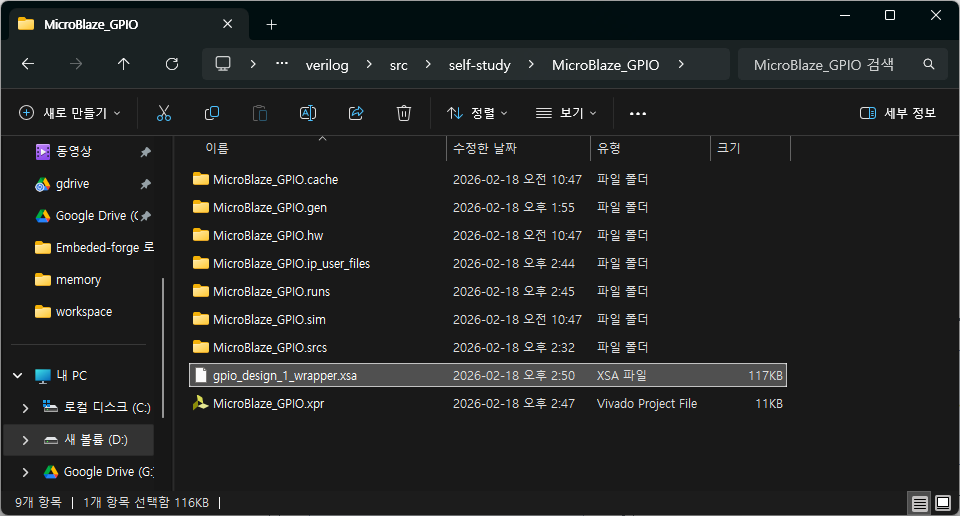Click the MicroBlaze_GPIO 검색 search box
This screenshot has height=516, width=960.
(x=830, y=64)
